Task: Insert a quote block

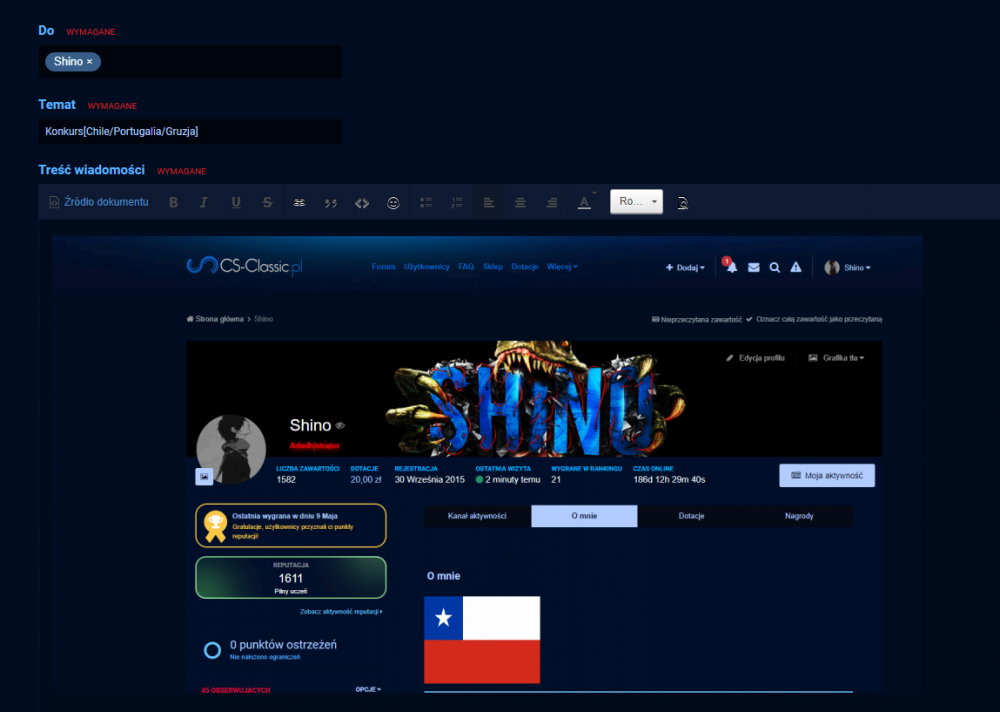Action: click(330, 202)
